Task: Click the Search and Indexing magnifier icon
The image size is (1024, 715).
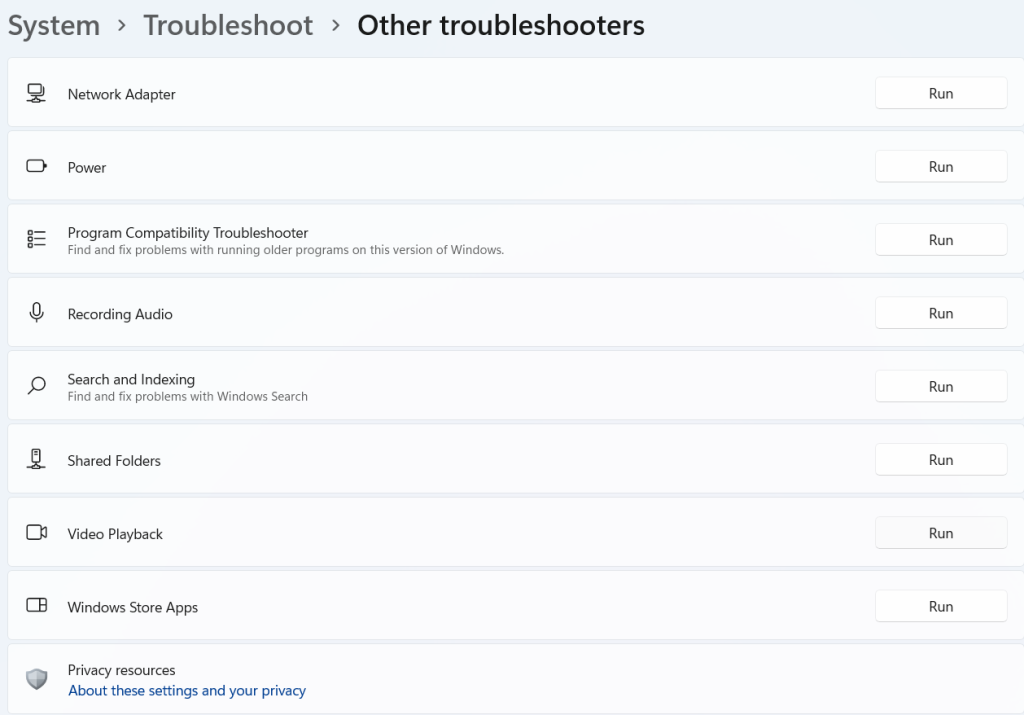Action: click(x=37, y=386)
